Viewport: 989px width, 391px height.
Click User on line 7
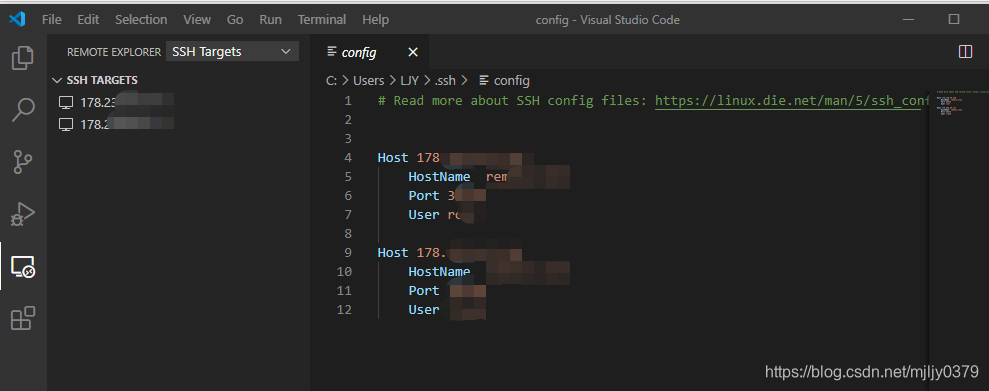[424, 214]
